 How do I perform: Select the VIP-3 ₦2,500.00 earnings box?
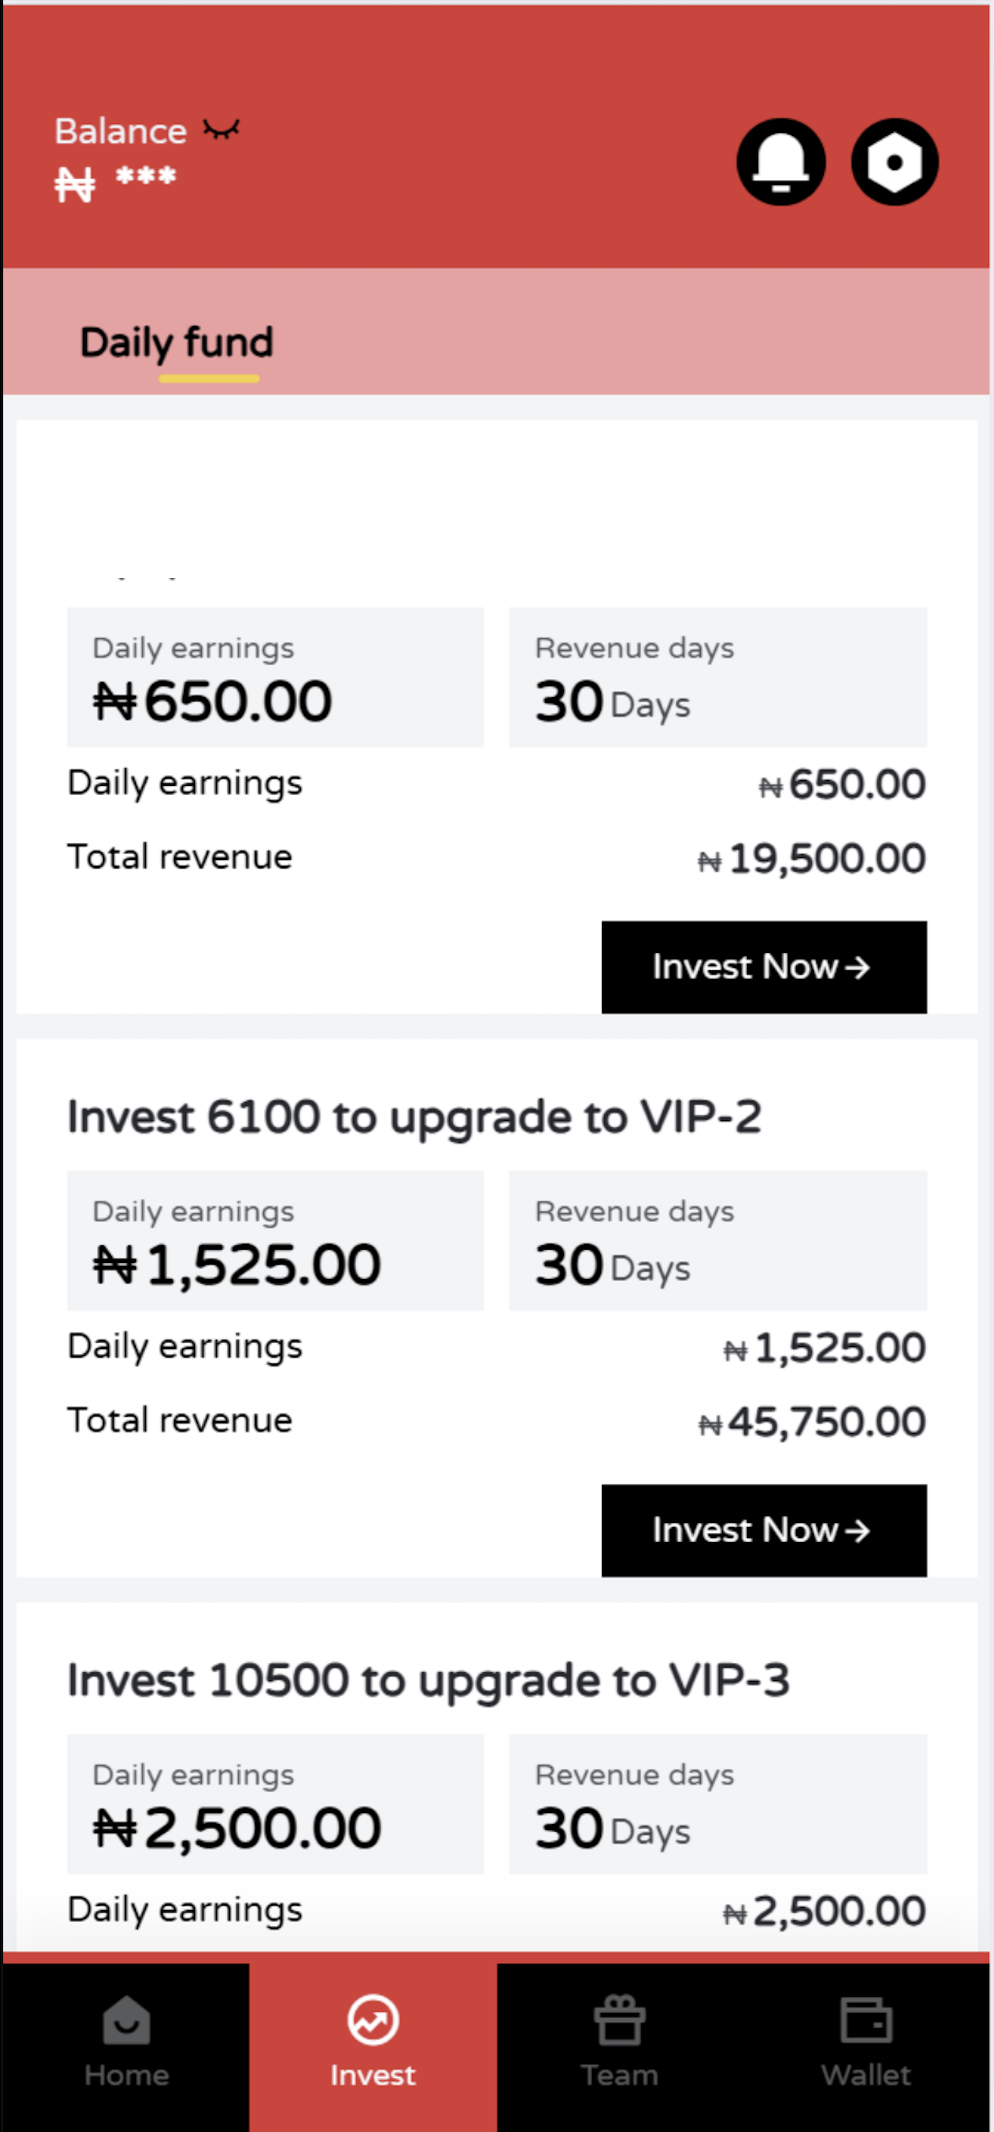click(x=275, y=1804)
